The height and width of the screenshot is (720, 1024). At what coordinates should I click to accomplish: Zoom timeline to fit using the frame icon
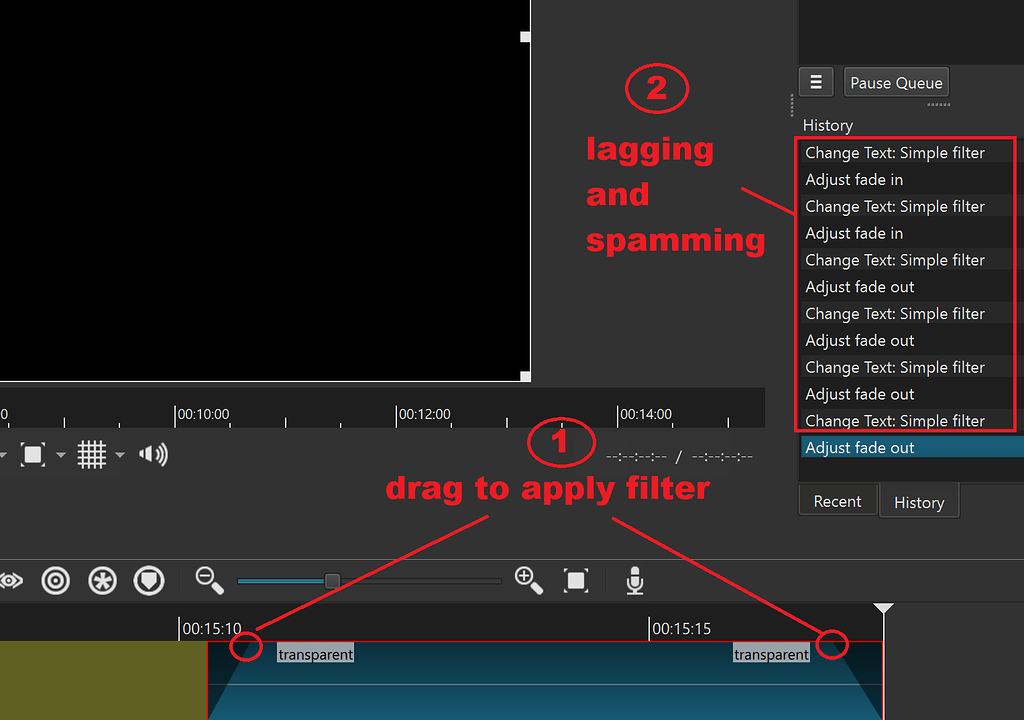(576, 580)
